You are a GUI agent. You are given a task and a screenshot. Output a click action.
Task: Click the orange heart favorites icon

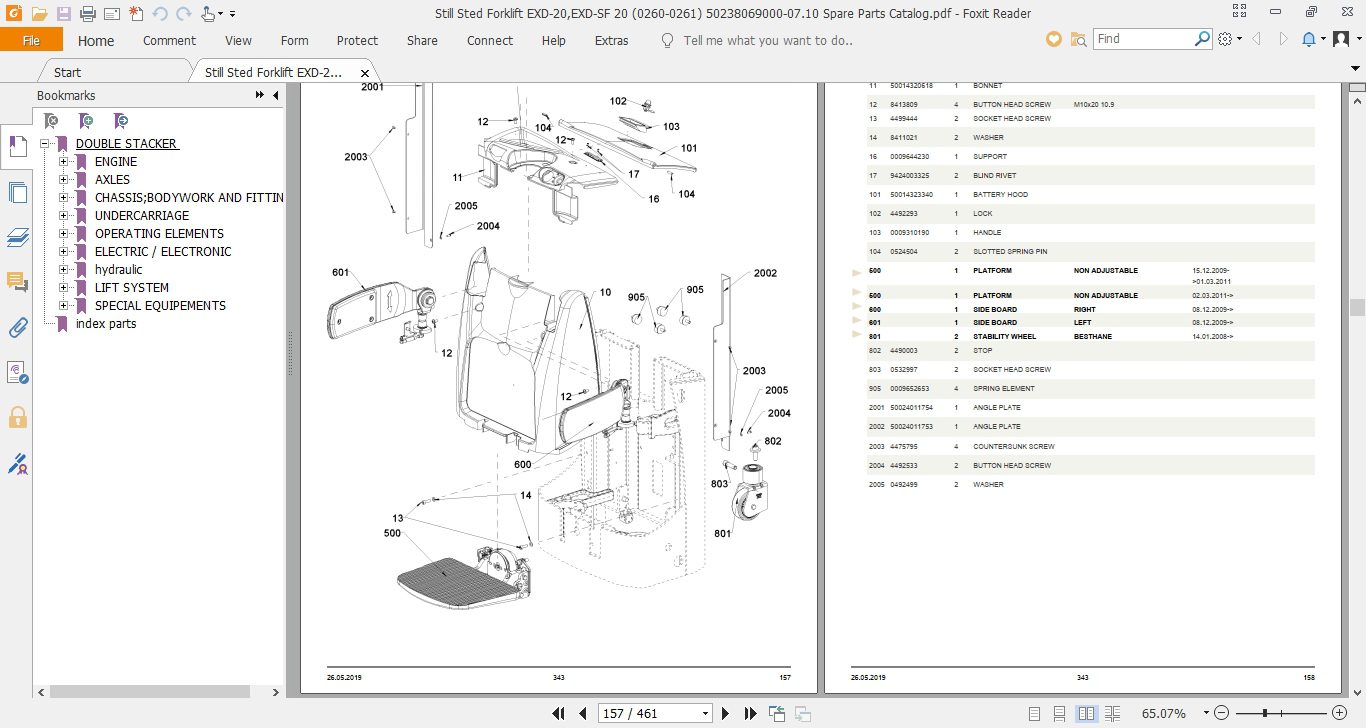pyautogui.click(x=1053, y=39)
